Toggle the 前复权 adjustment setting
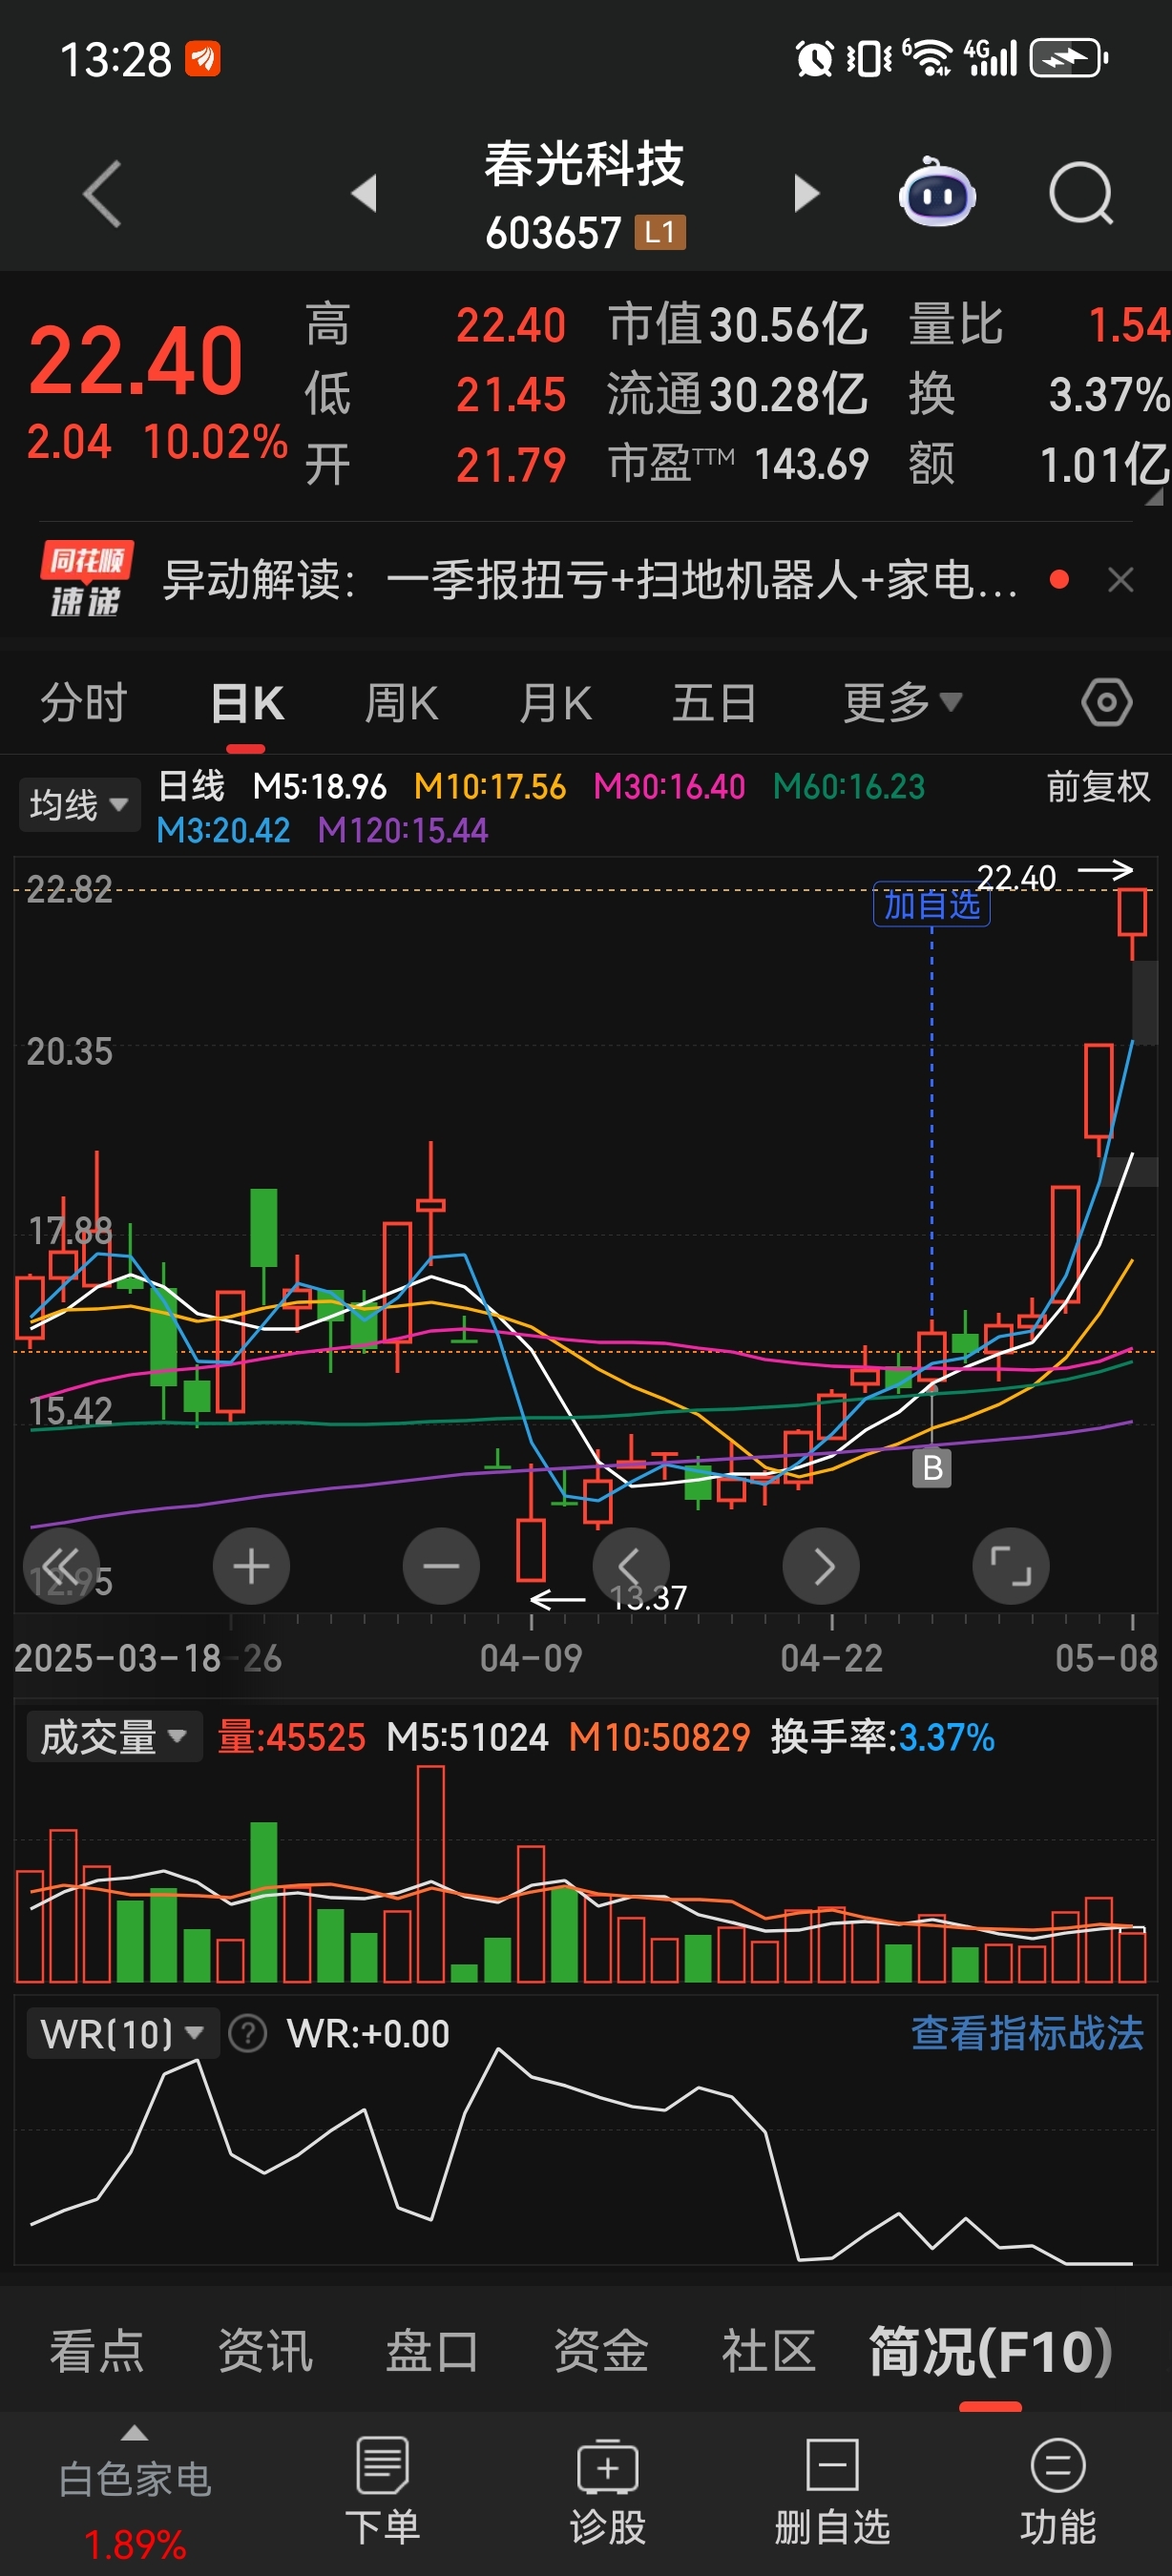 (1098, 786)
